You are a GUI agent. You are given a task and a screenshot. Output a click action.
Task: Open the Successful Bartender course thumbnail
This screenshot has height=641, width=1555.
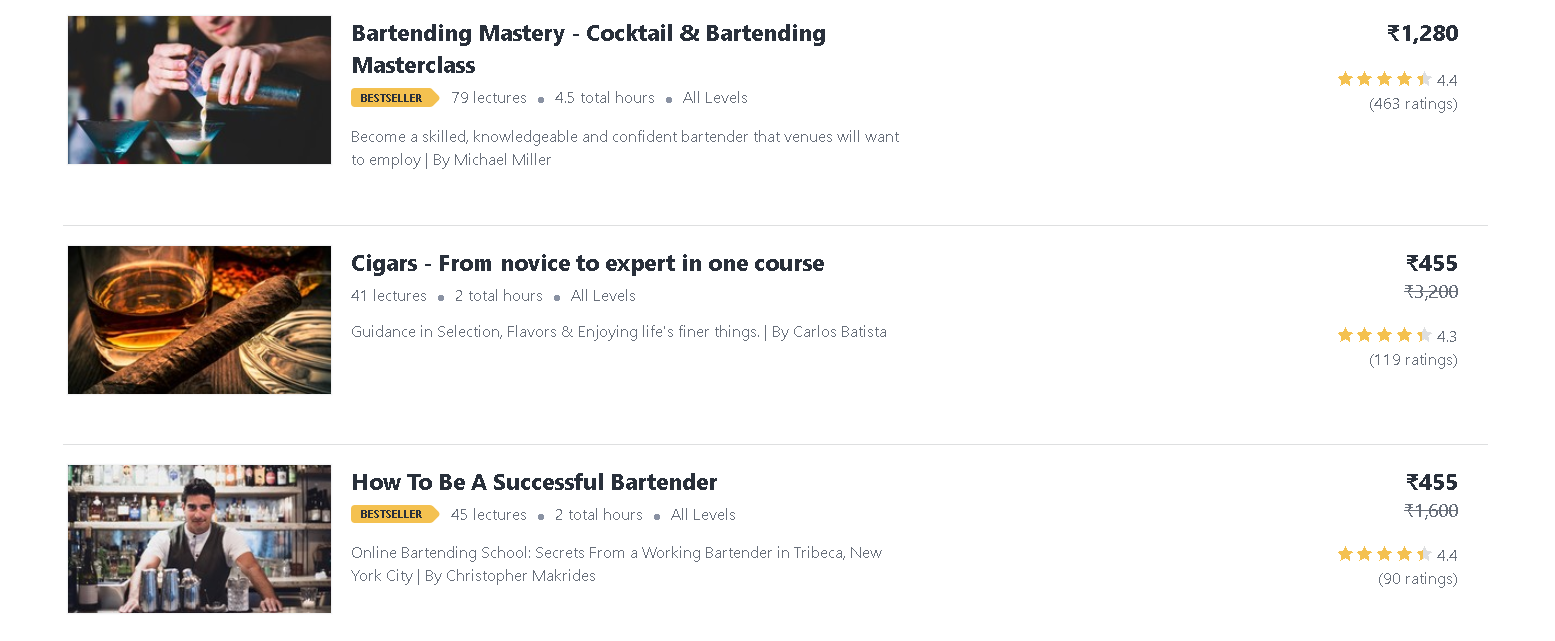199,539
